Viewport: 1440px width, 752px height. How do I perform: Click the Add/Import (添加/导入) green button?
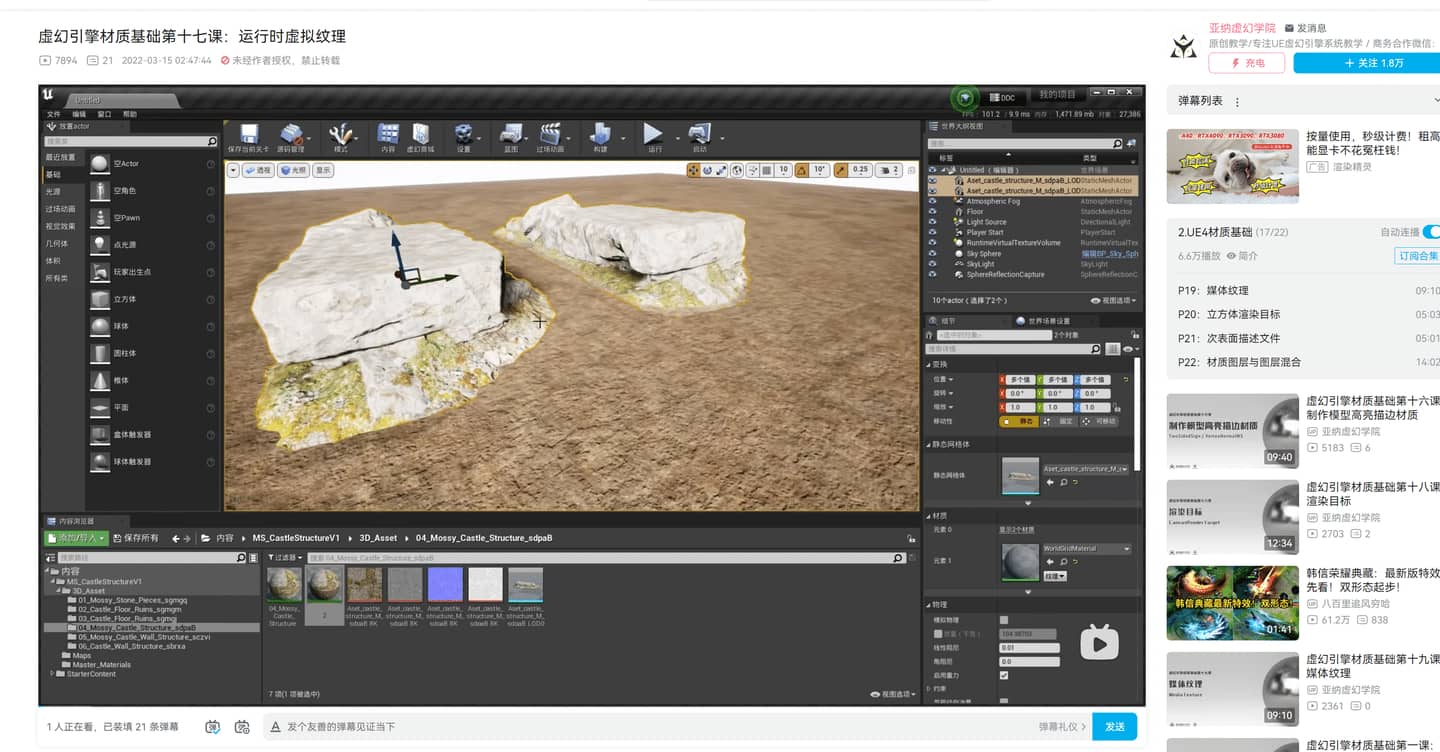75,538
